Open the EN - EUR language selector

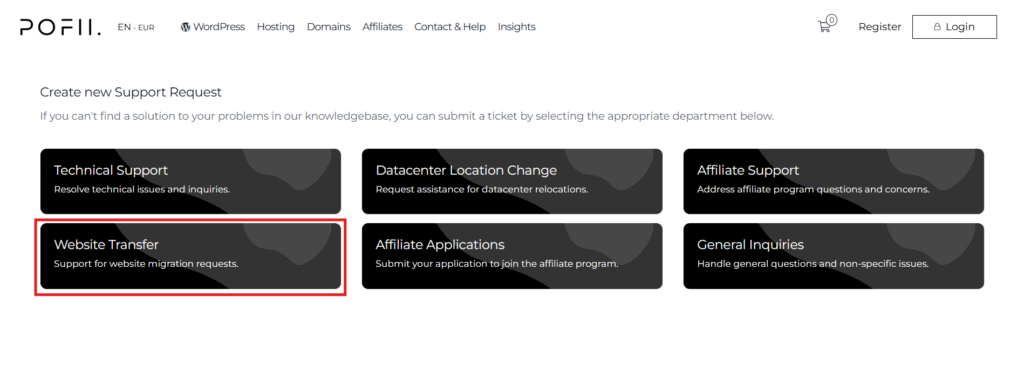(136, 27)
